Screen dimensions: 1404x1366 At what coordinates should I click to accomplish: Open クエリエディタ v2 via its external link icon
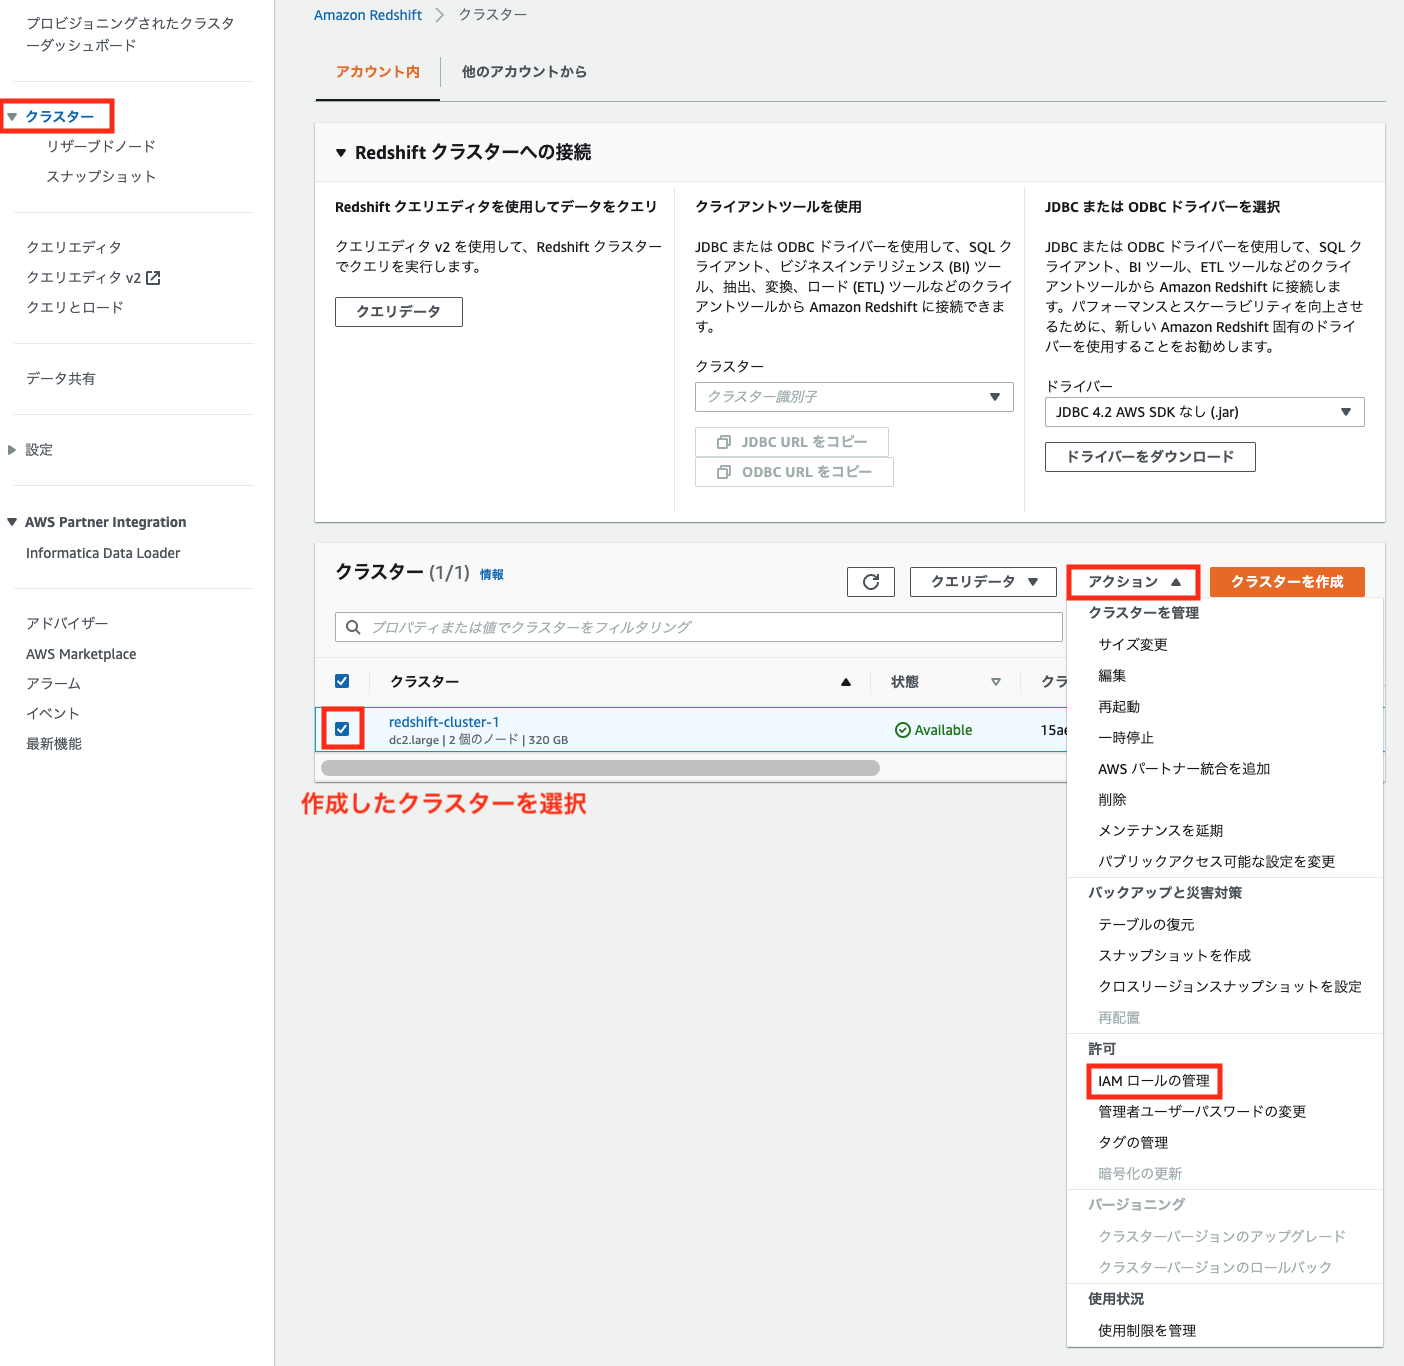[x=152, y=277]
